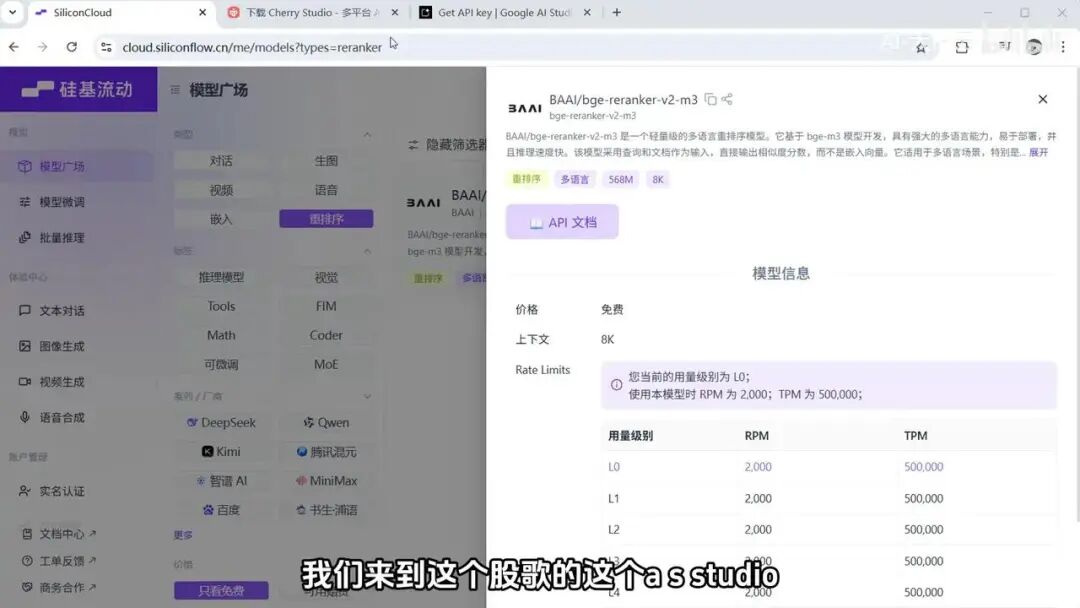Viewport: 1080px width, 608px height.
Task: Go back in browser history
Action: 14,47
